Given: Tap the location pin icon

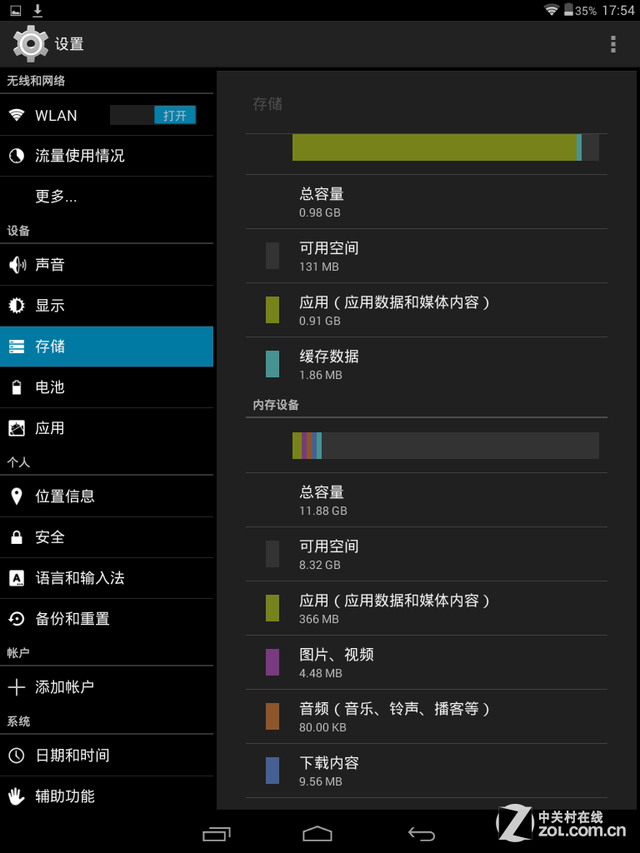Looking at the screenshot, I should coord(17,496).
